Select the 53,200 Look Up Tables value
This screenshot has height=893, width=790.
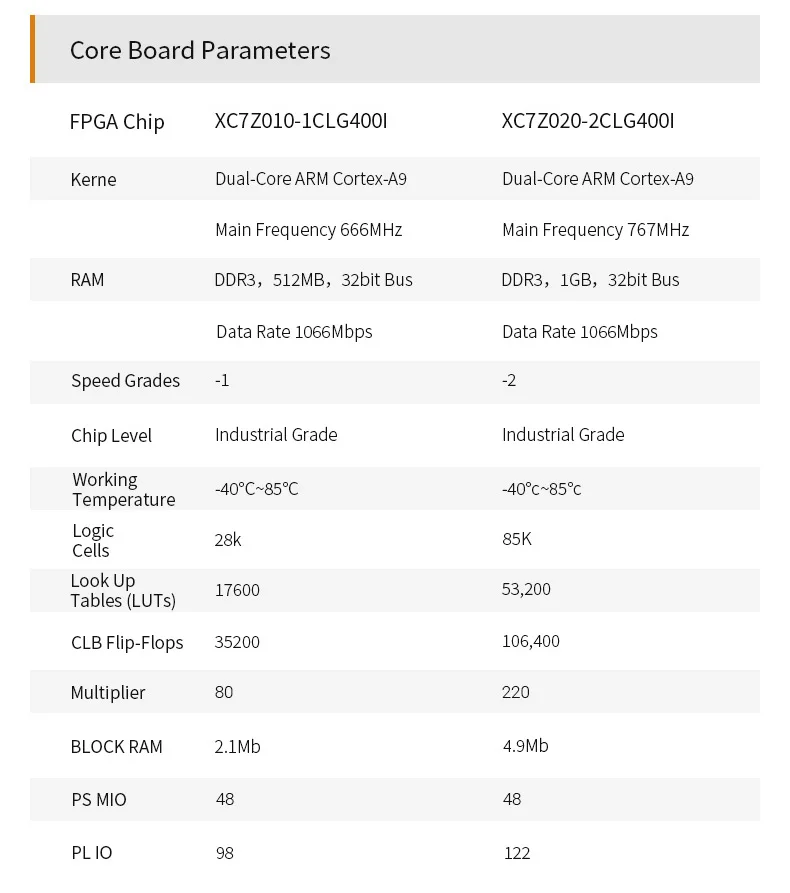tap(526, 589)
